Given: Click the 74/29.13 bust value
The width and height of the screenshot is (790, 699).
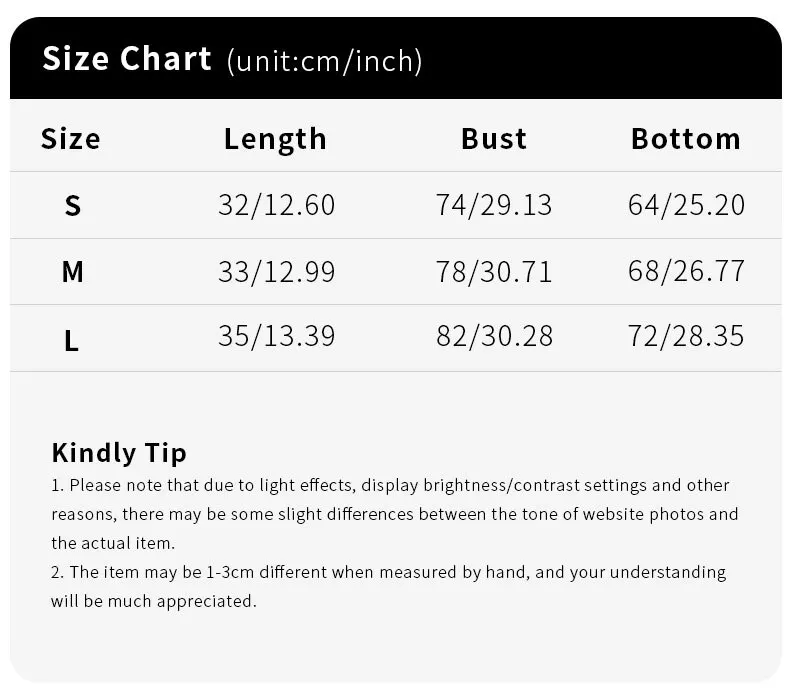Looking at the screenshot, I should click(494, 206).
